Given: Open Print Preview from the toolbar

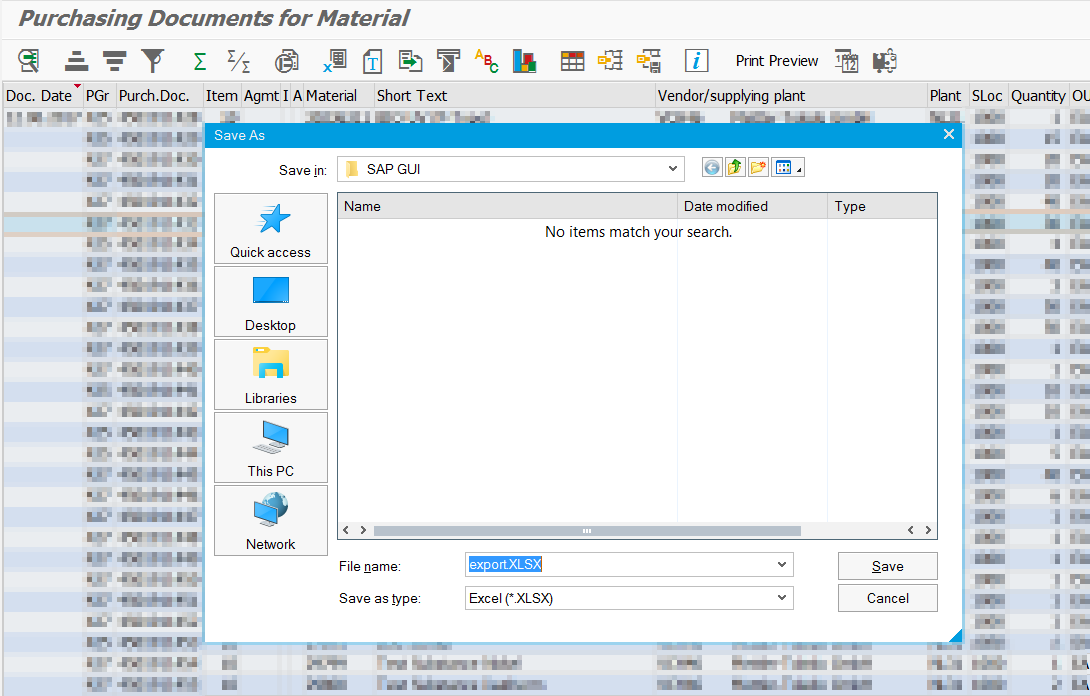Looking at the screenshot, I should 777,60.
